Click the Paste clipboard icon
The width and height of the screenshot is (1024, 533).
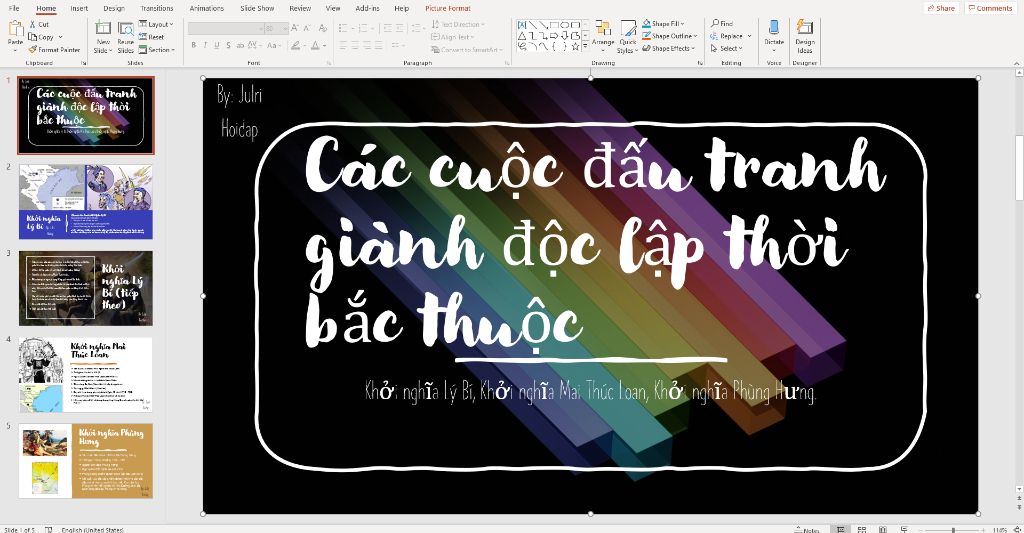coord(15,30)
